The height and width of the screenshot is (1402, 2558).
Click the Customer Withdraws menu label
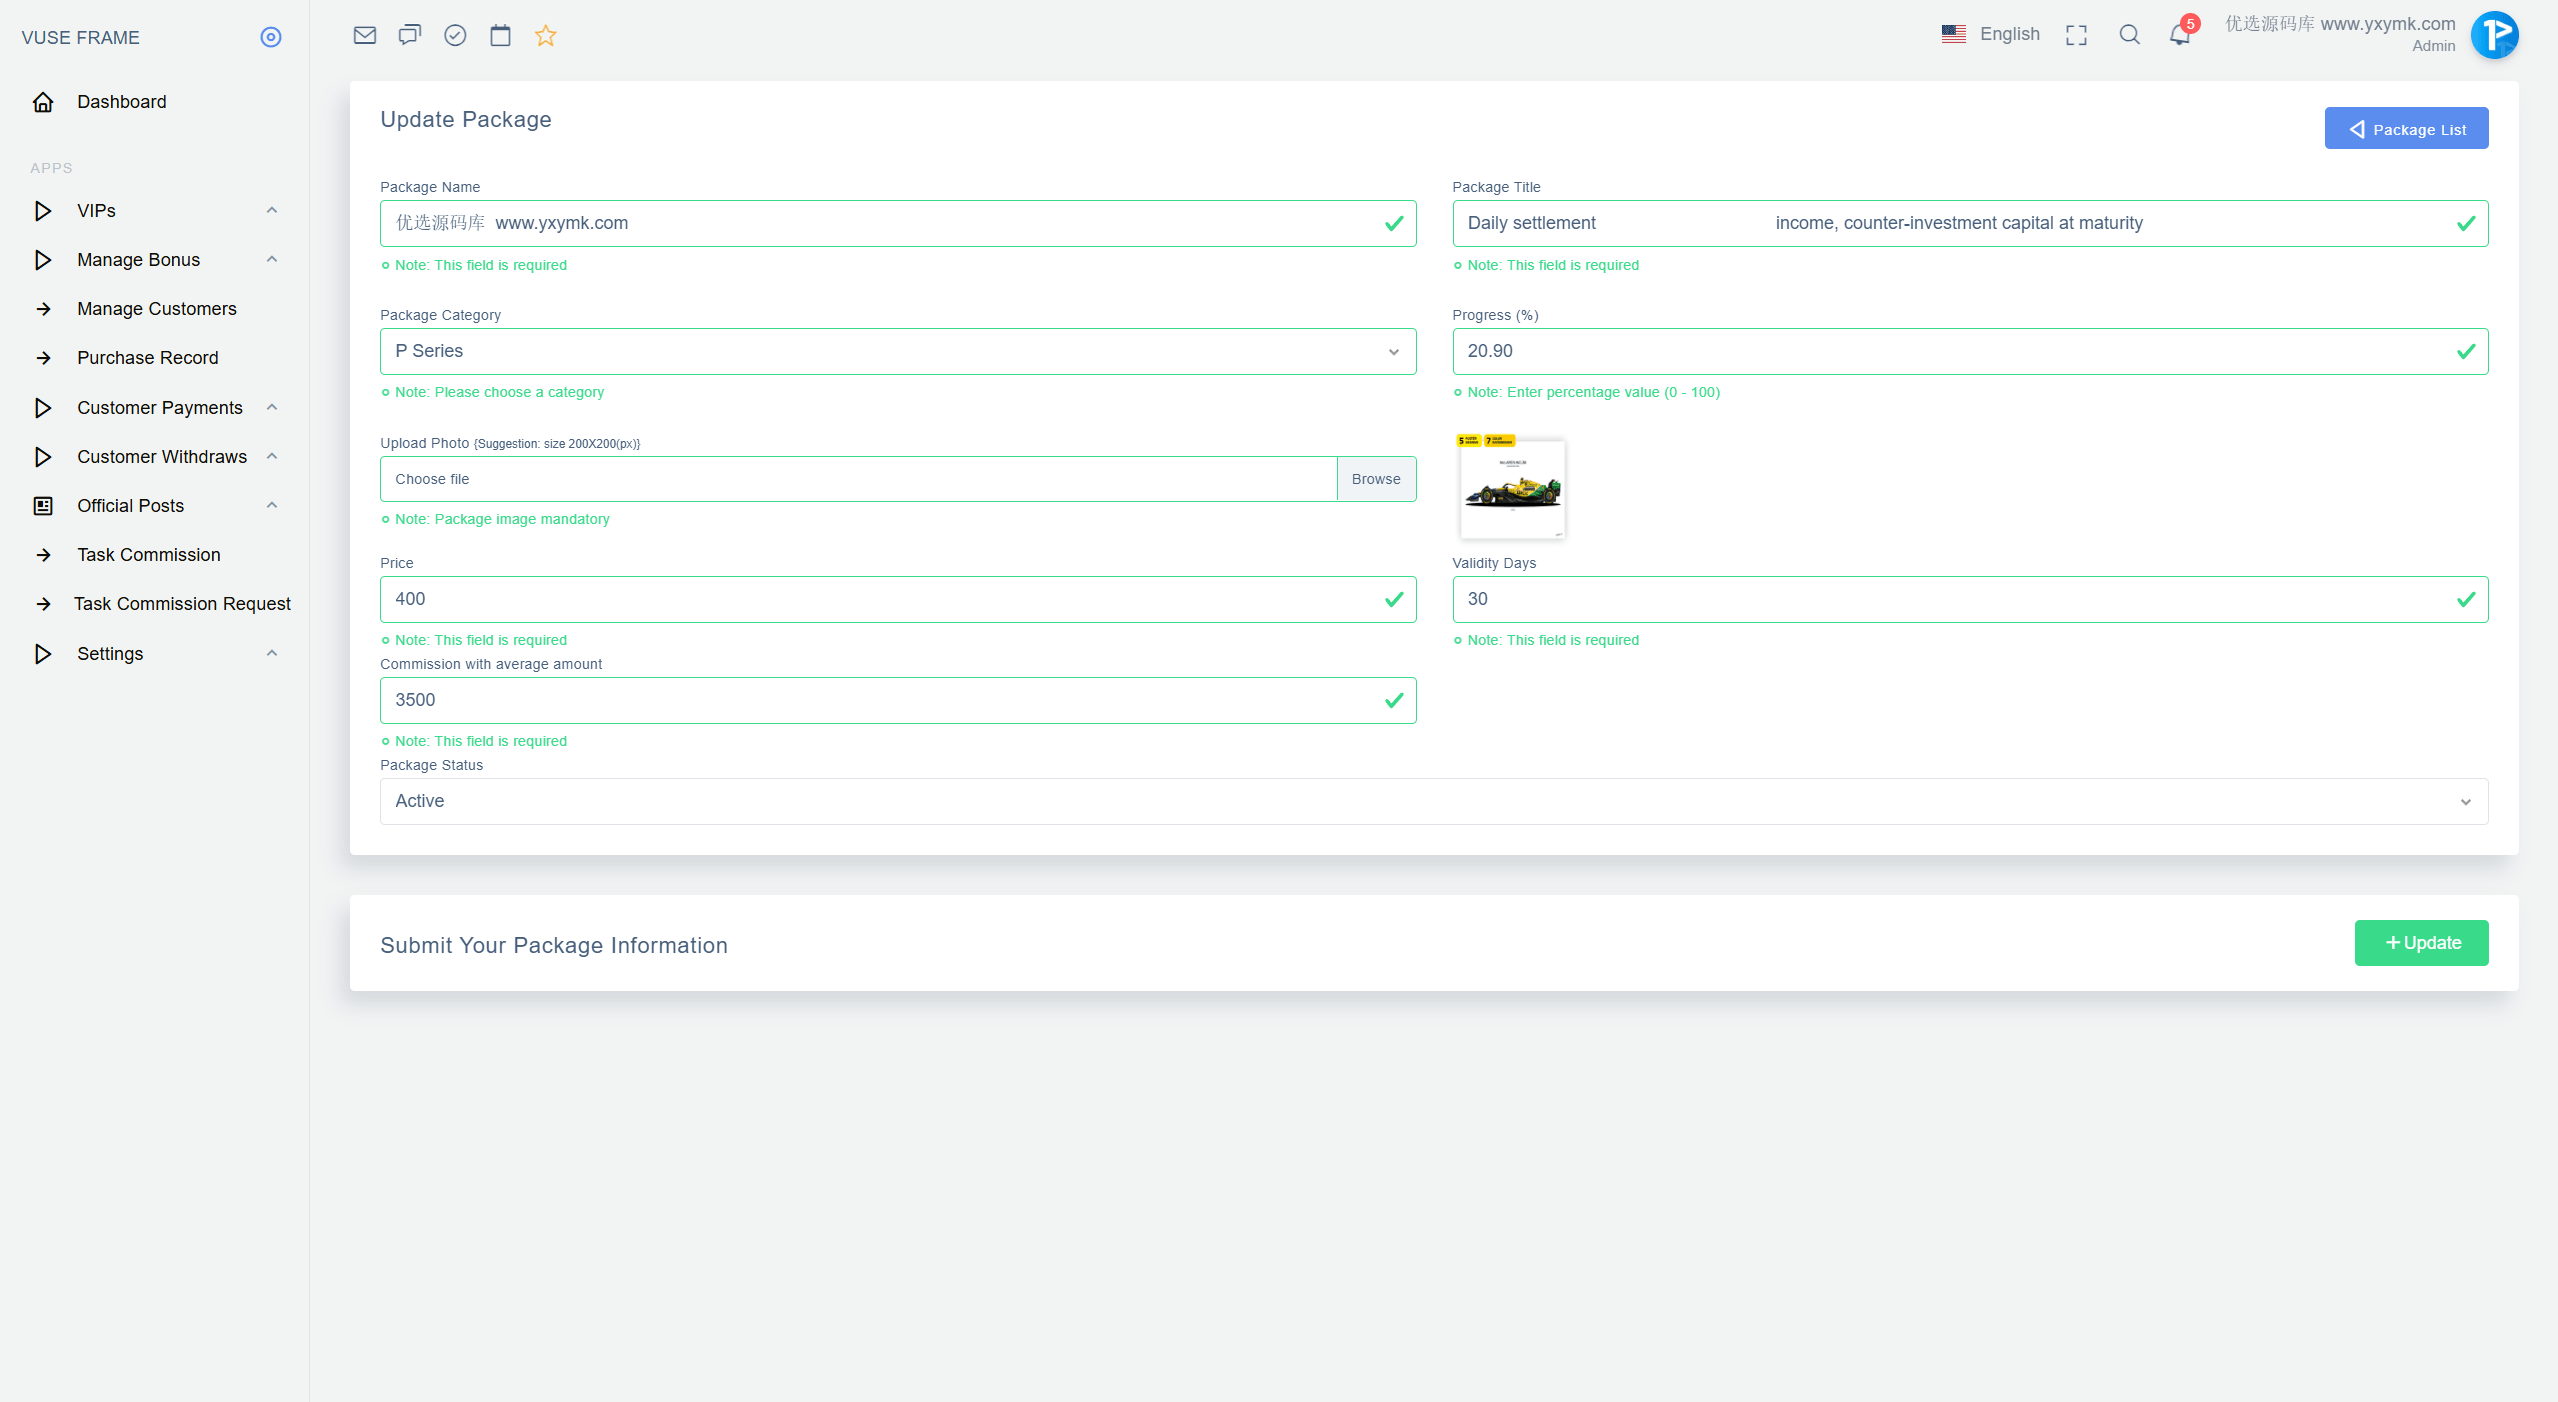click(162, 457)
